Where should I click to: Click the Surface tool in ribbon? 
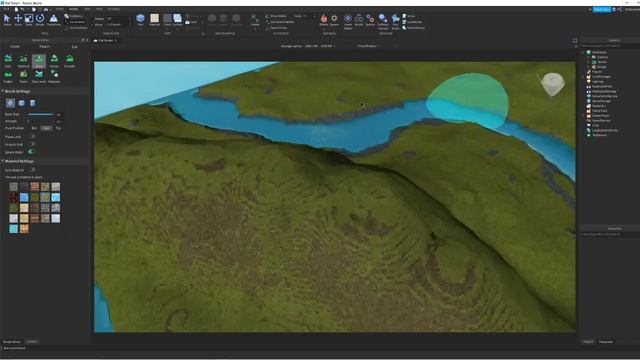point(177,19)
